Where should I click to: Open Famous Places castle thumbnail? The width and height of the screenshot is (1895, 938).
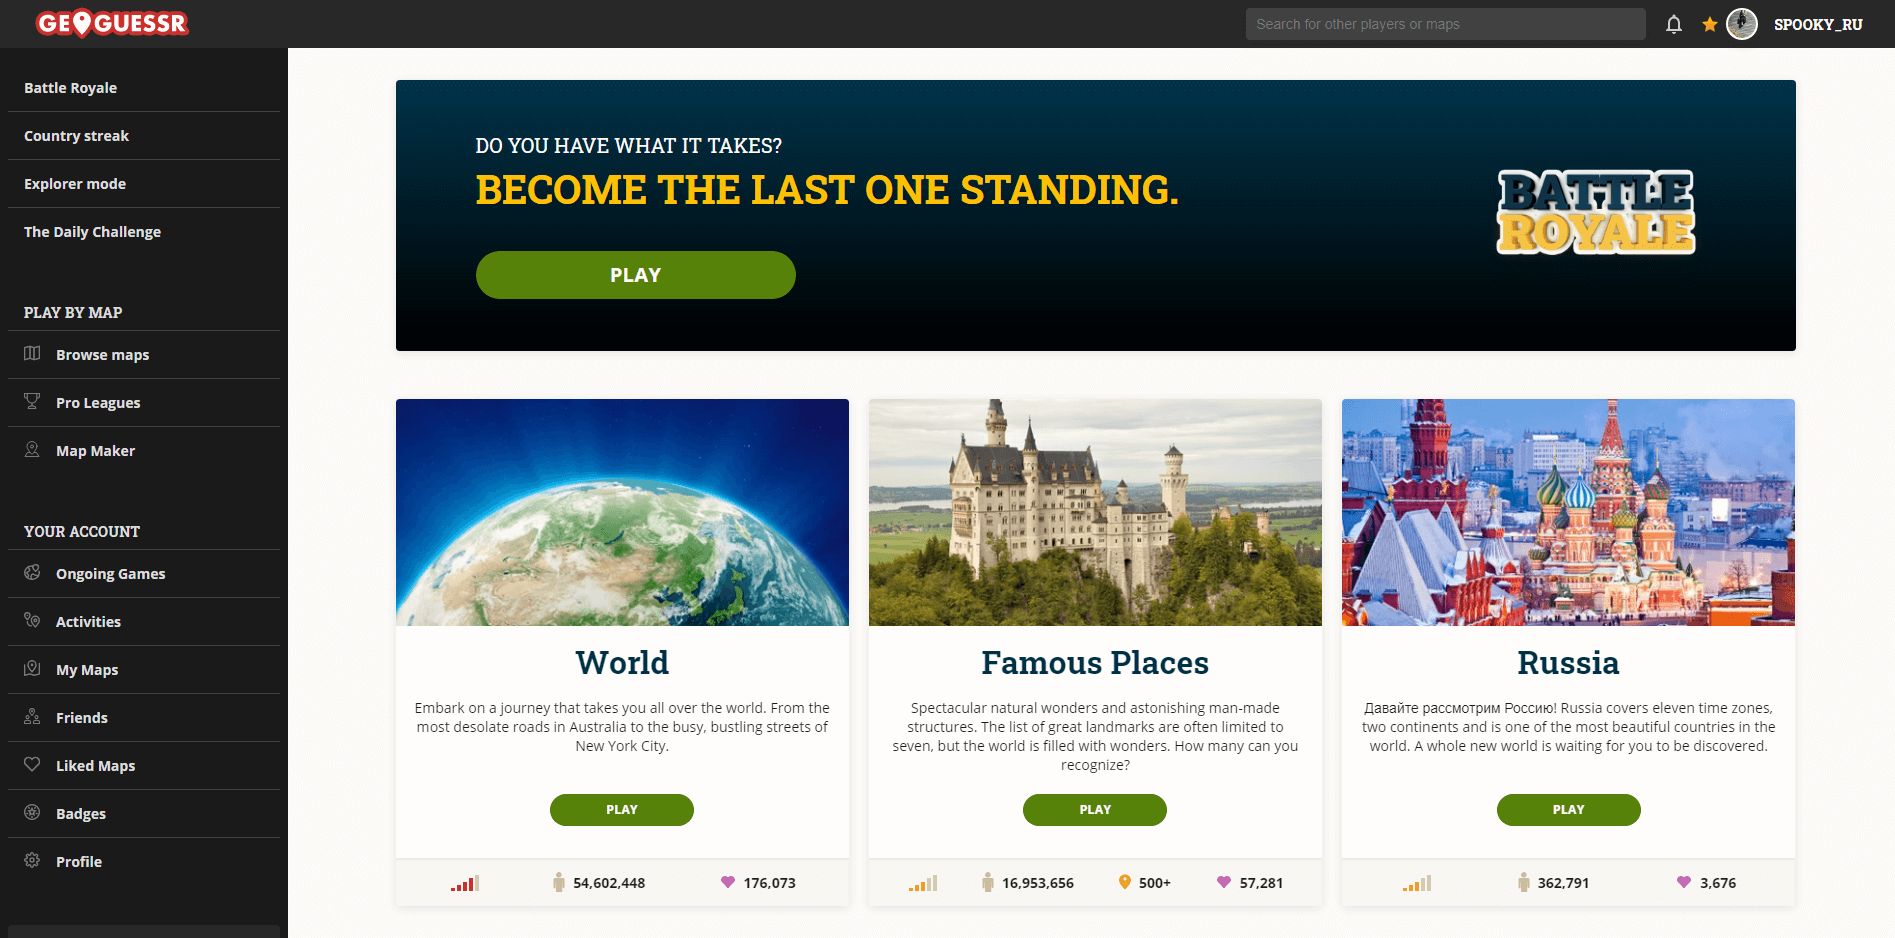[1095, 512]
